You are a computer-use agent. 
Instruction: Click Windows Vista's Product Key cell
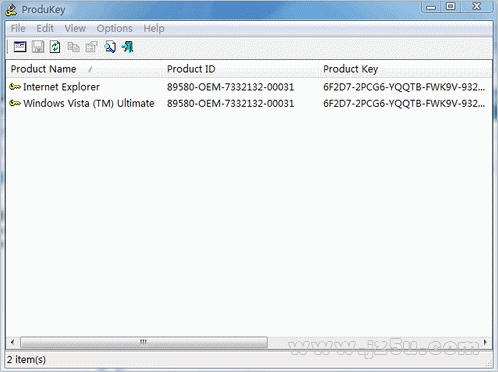404,103
